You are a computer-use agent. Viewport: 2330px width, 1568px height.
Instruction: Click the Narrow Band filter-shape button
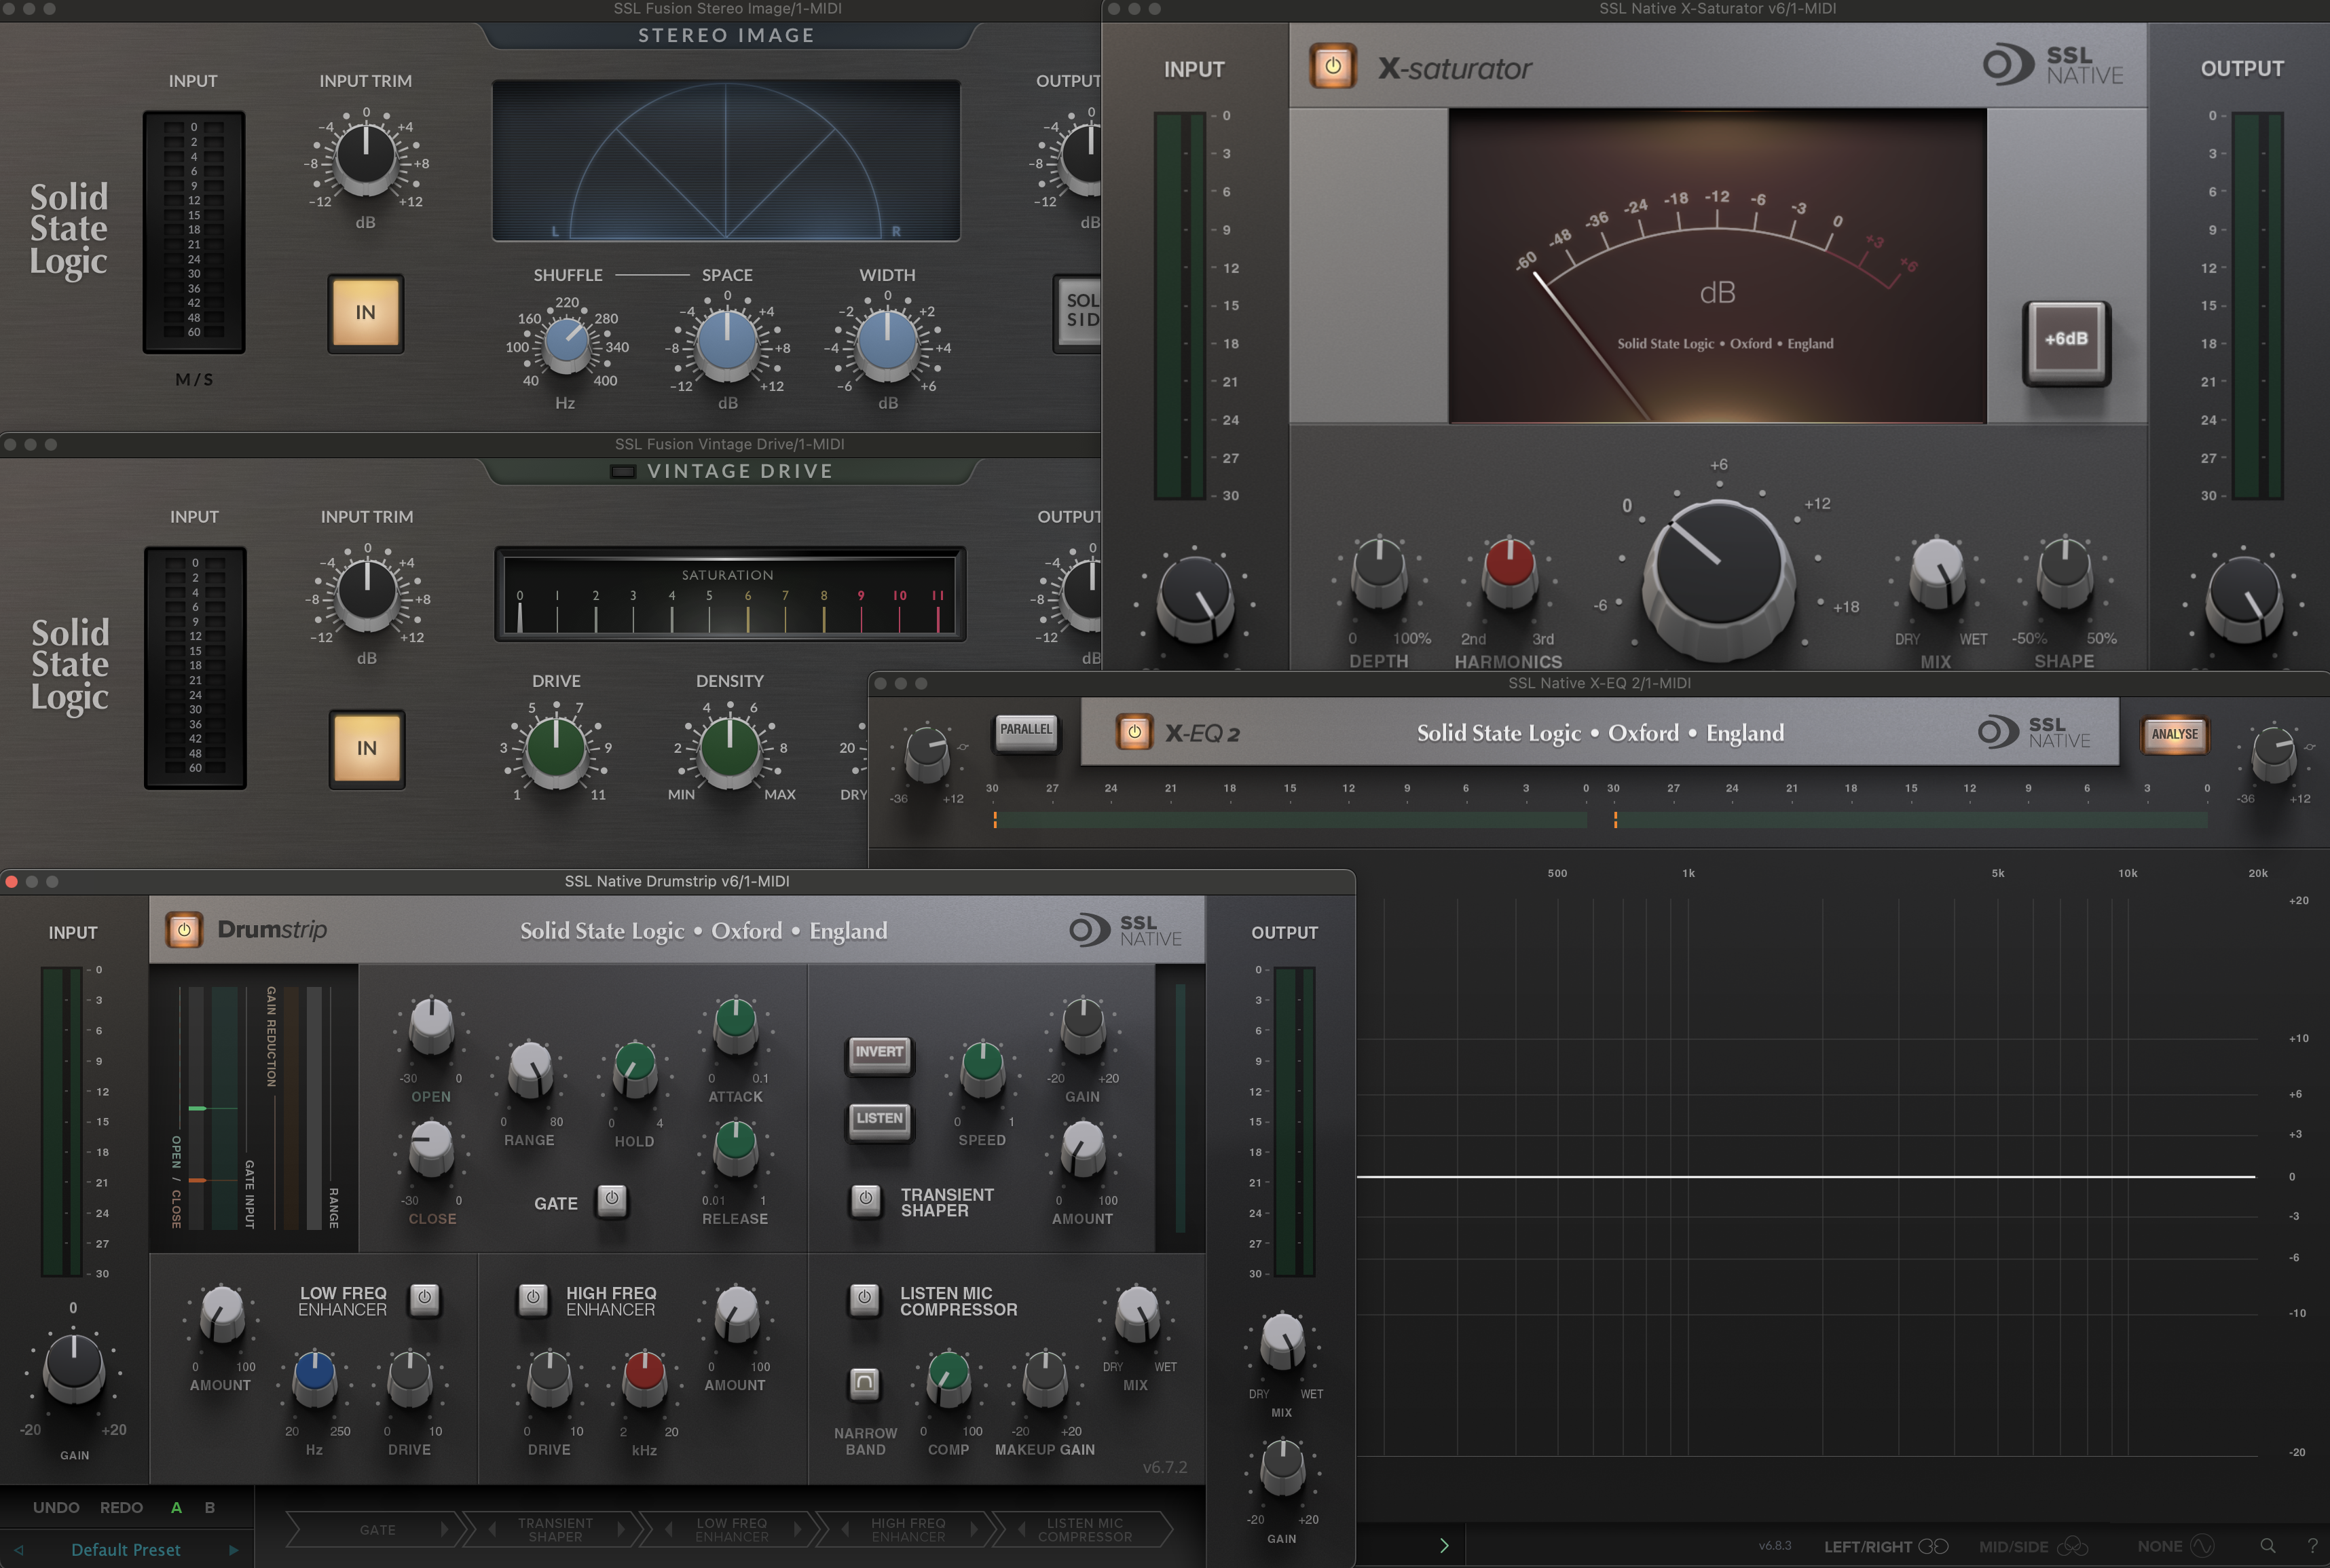(865, 1384)
